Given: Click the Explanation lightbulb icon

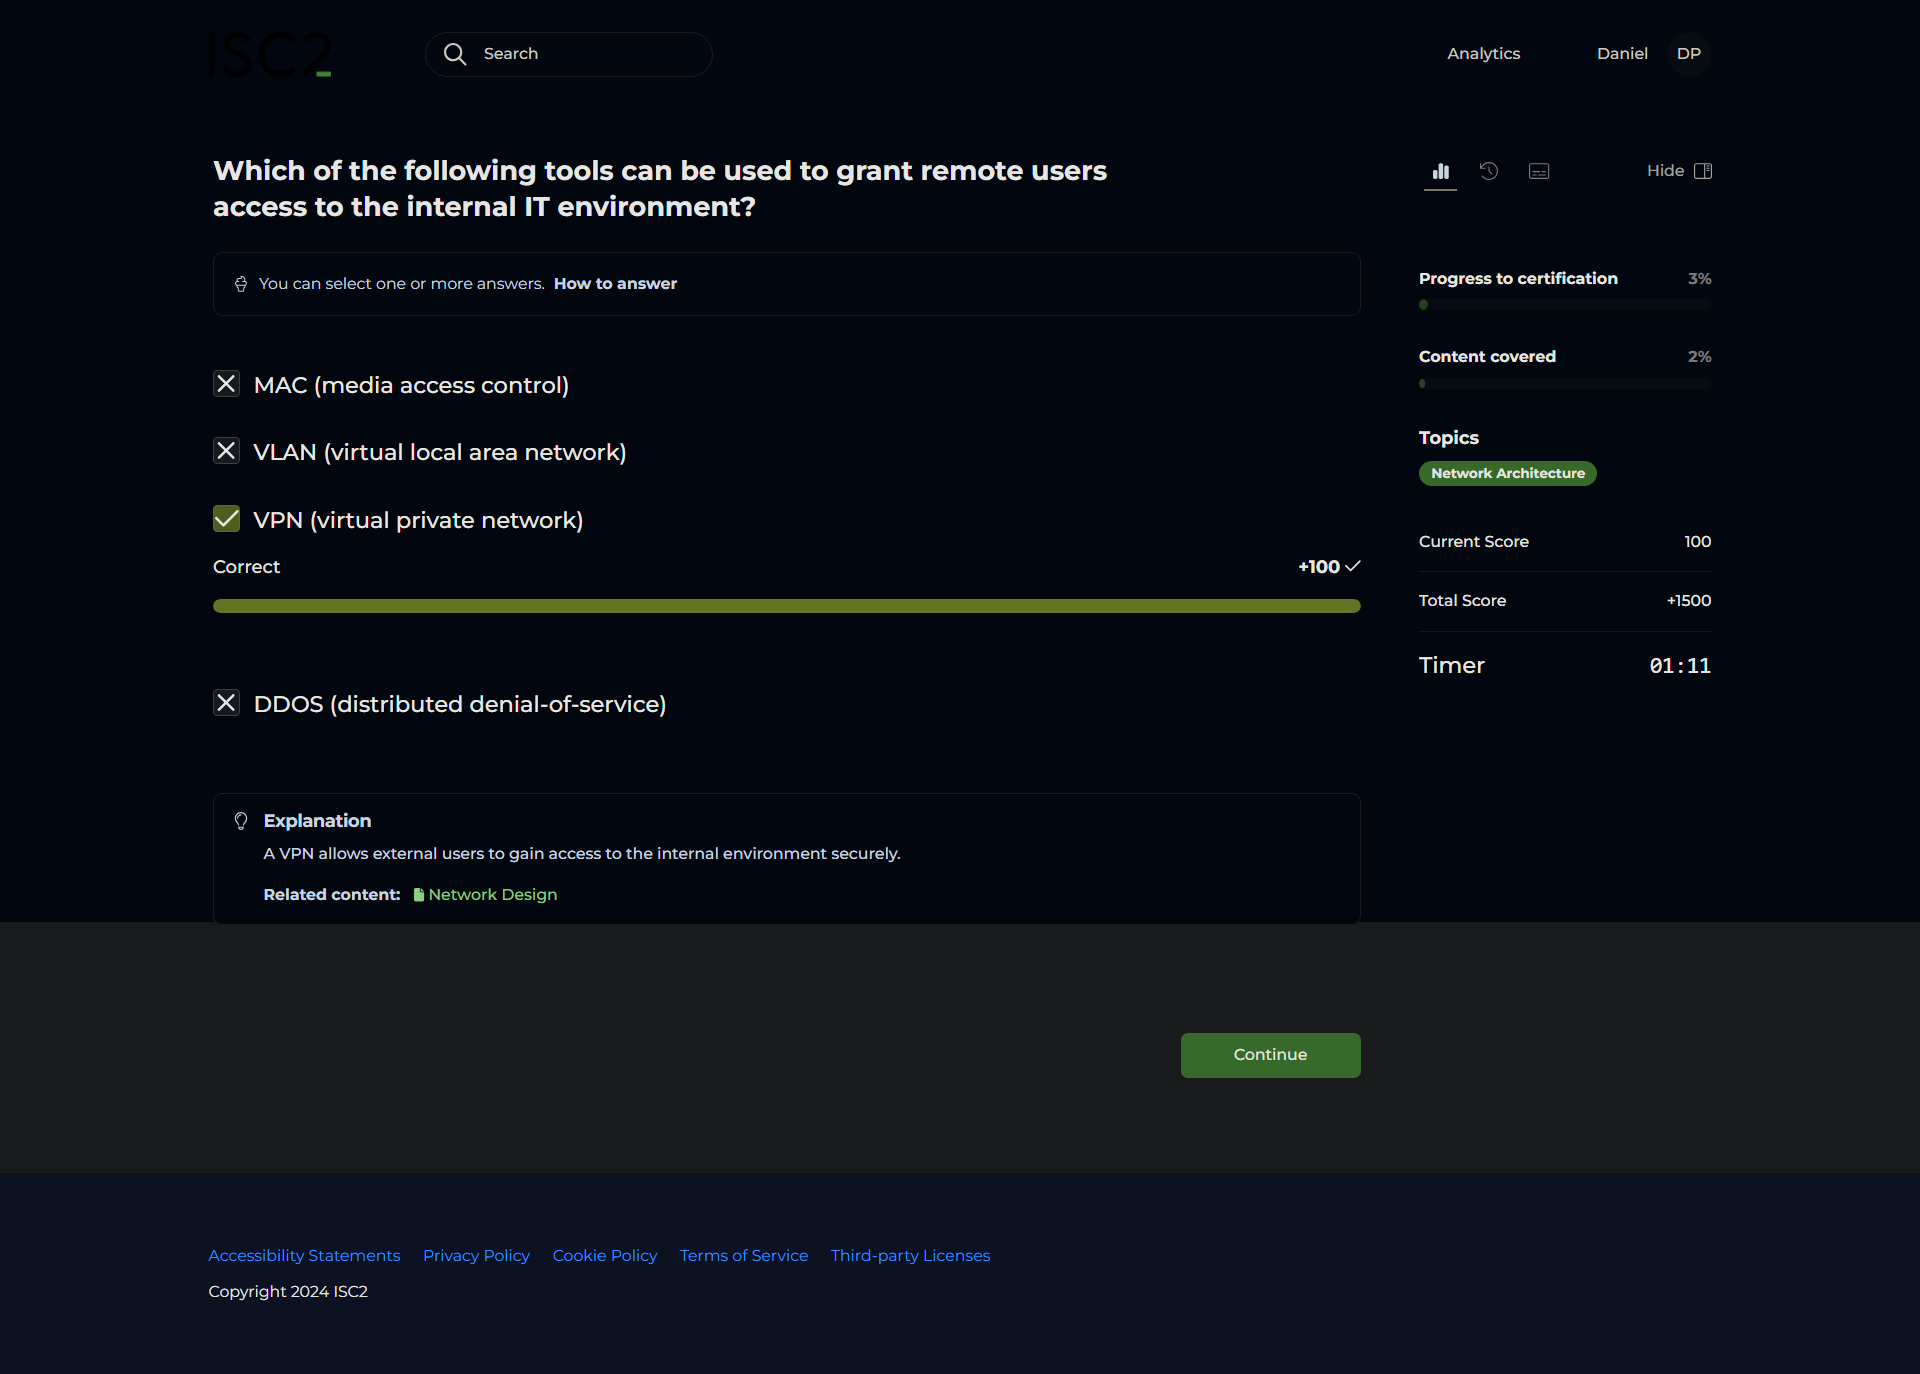Looking at the screenshot, I should [241, 821].
